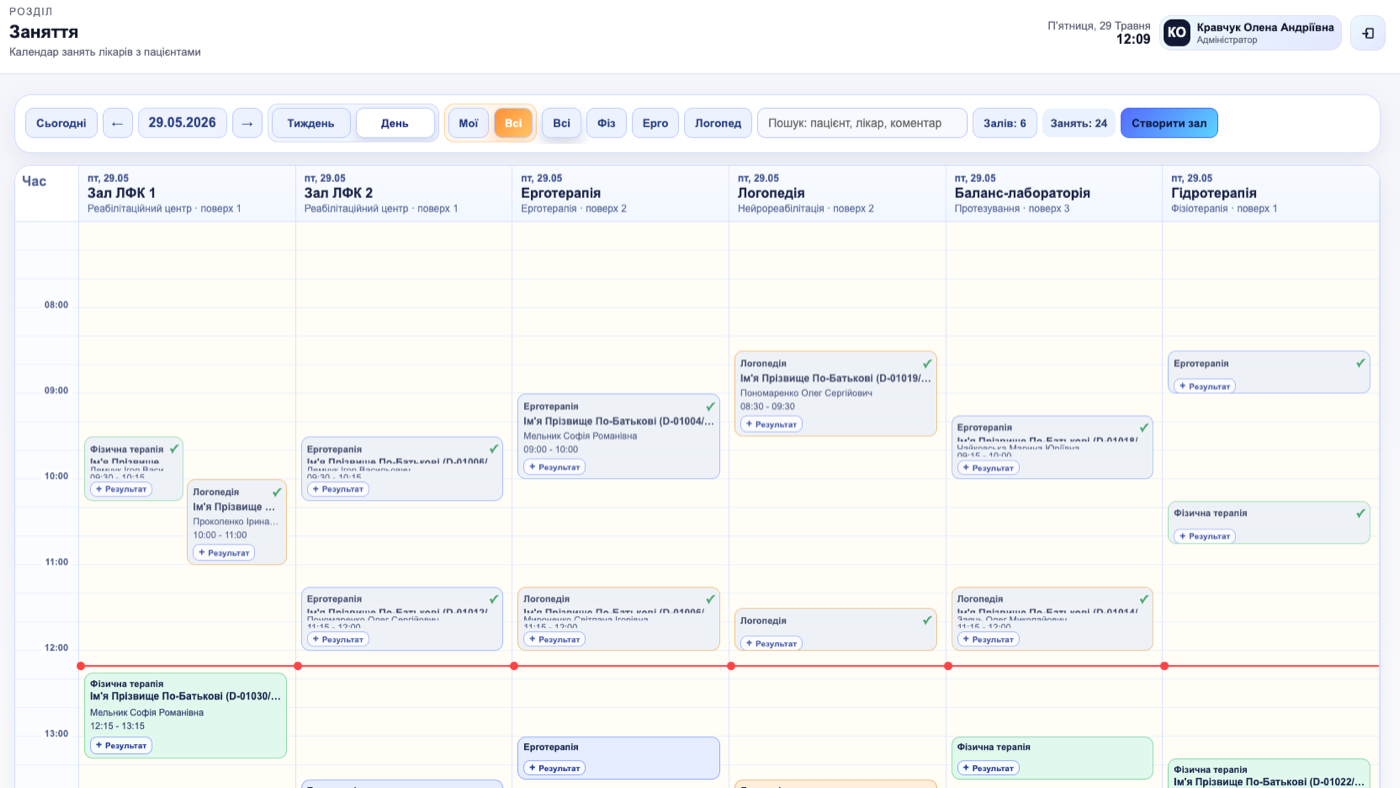Click checkmark on Гідротерапія Фізична терапія card
This screenshot has width=1400, height=788.
[x=1360, y=513]
